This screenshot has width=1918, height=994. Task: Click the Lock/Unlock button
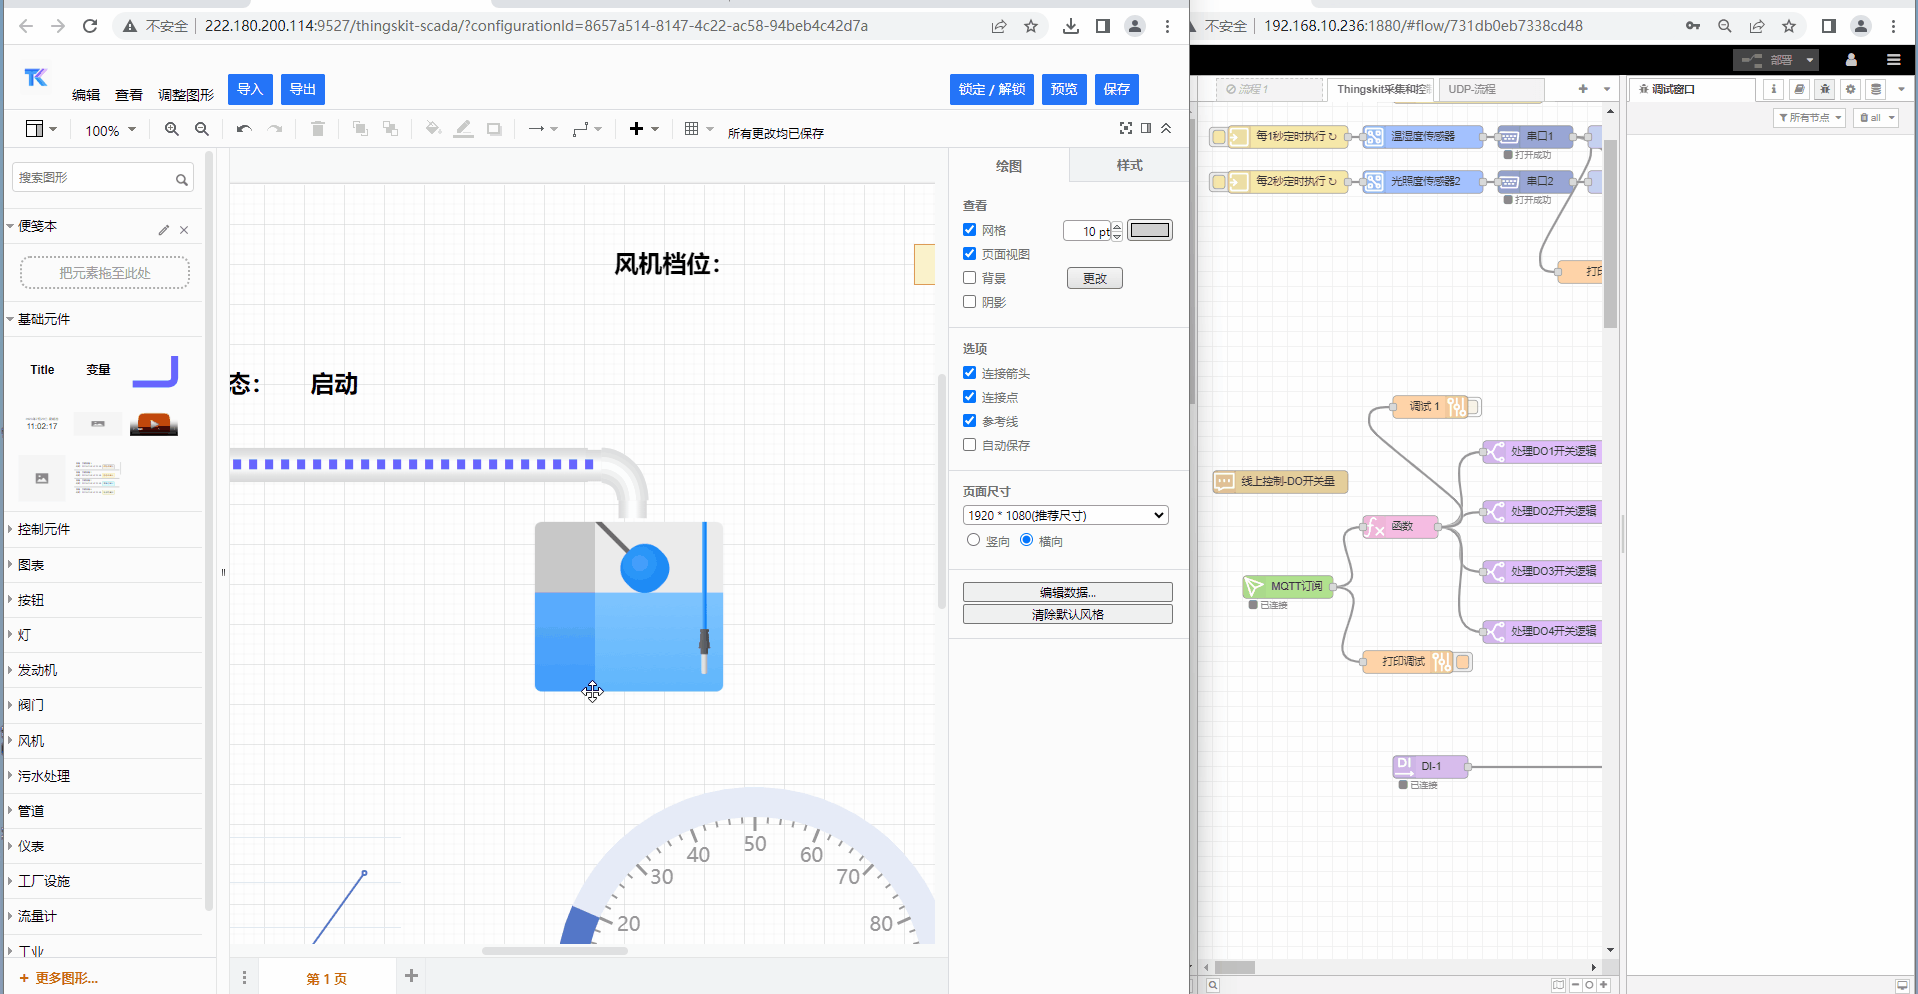point(992,89)
